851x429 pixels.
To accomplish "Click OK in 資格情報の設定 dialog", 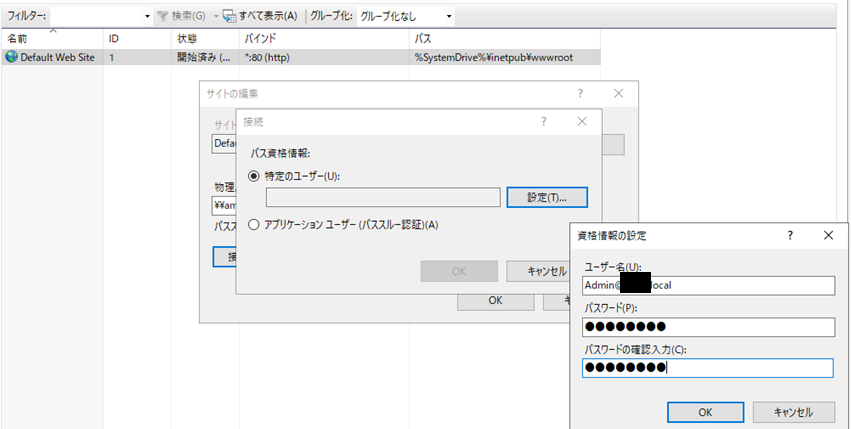I will pyautogui.click(x=705, y=412).
